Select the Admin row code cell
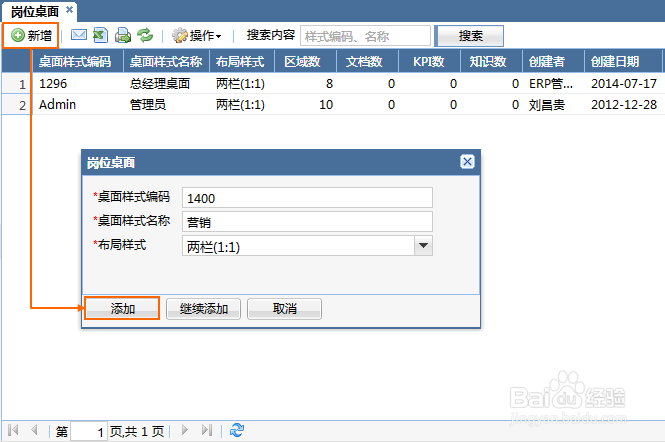Image resolution: width=665 pixels, height=442 pixels. (x=78, y=104)
